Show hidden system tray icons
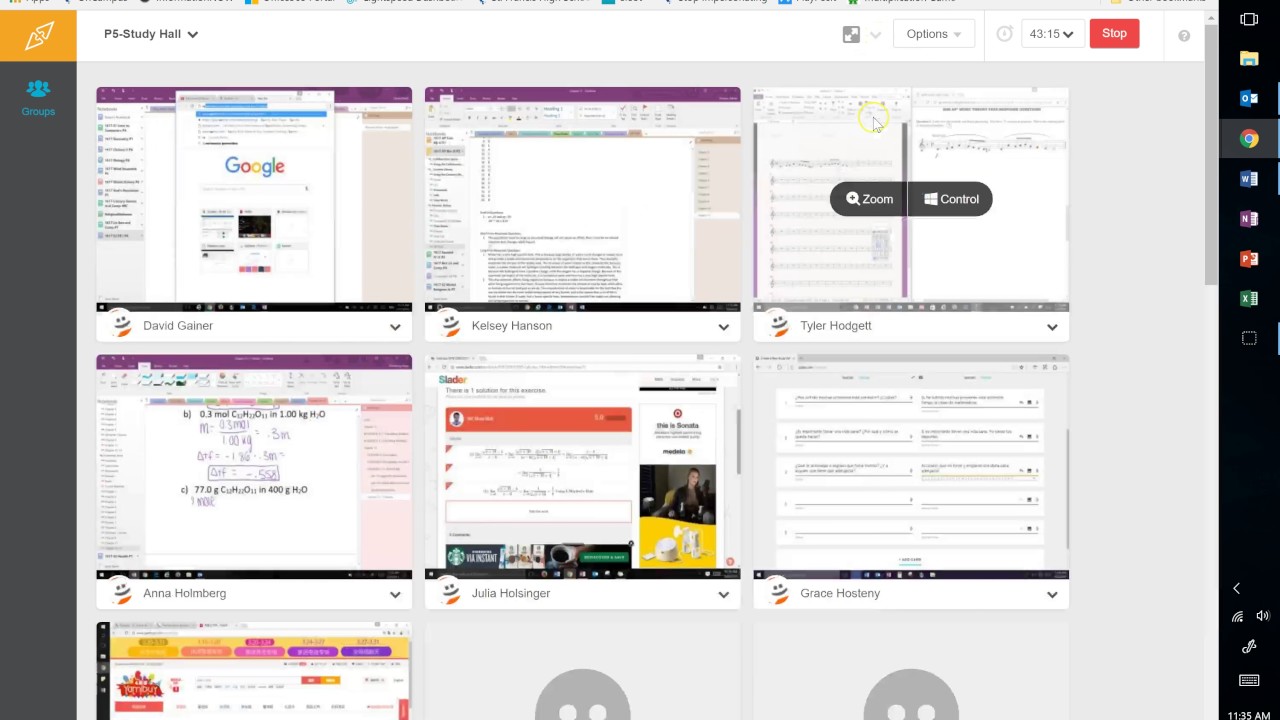 tap(1236, 589)
